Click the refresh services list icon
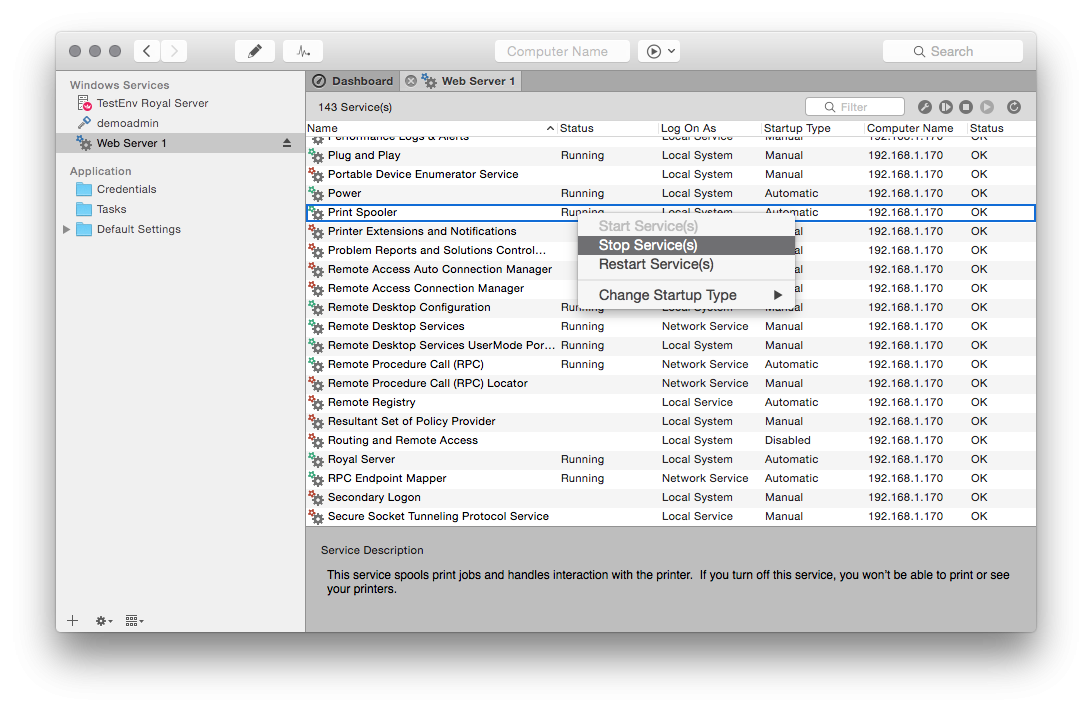This screenshot has height=712, width=1092. click(1014, 107)
